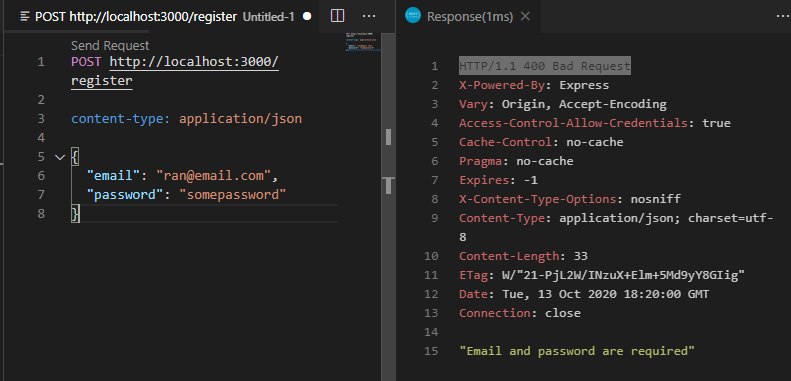Click the Access-Control-Allow-Credentials header
This screenshot has height=381, width=791.
595,123
